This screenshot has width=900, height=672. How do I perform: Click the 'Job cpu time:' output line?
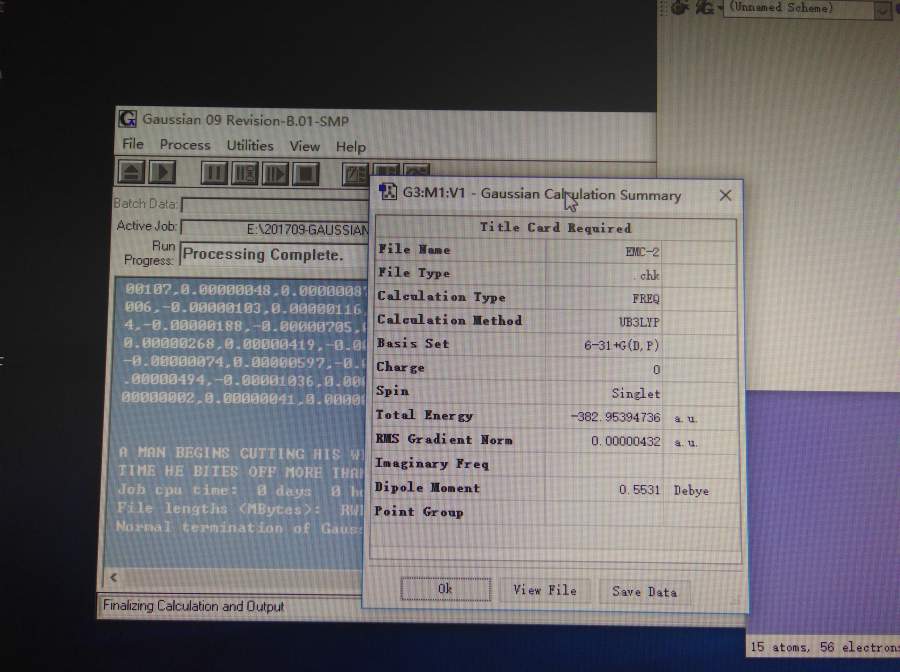240,491
